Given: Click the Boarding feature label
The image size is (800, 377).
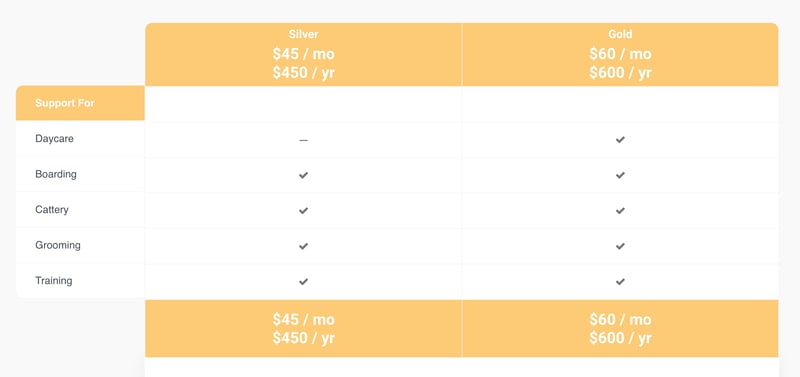Looking at the screenshot, I should tap(56, 174).
